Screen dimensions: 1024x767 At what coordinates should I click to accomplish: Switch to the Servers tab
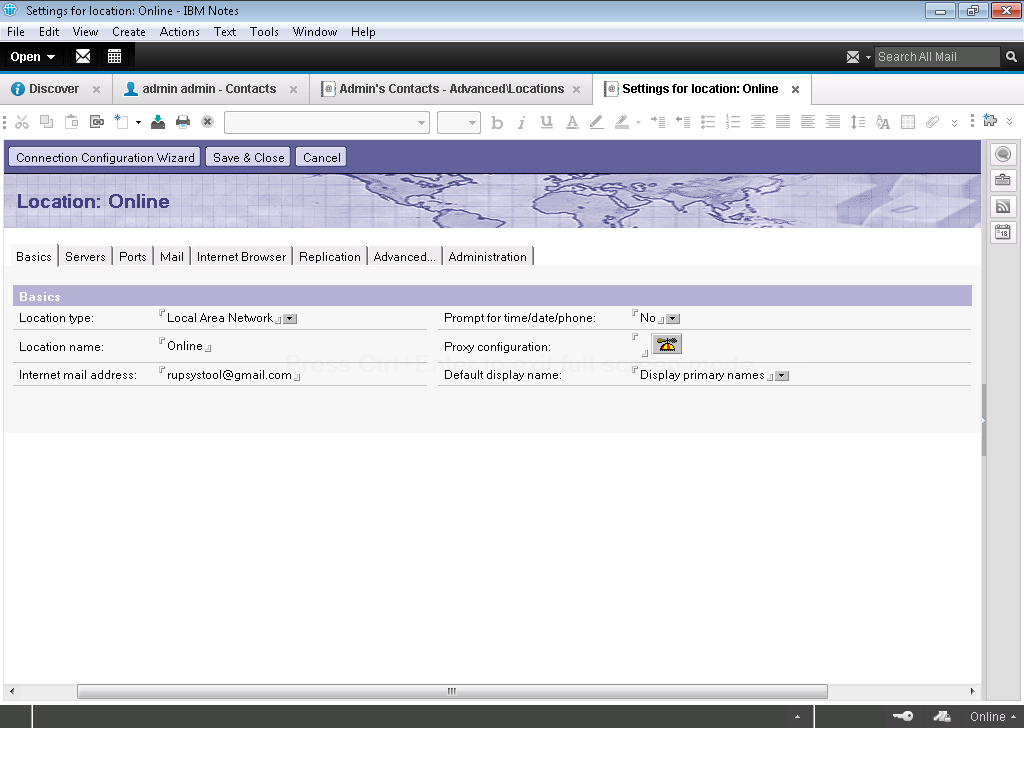coord(85,257)
